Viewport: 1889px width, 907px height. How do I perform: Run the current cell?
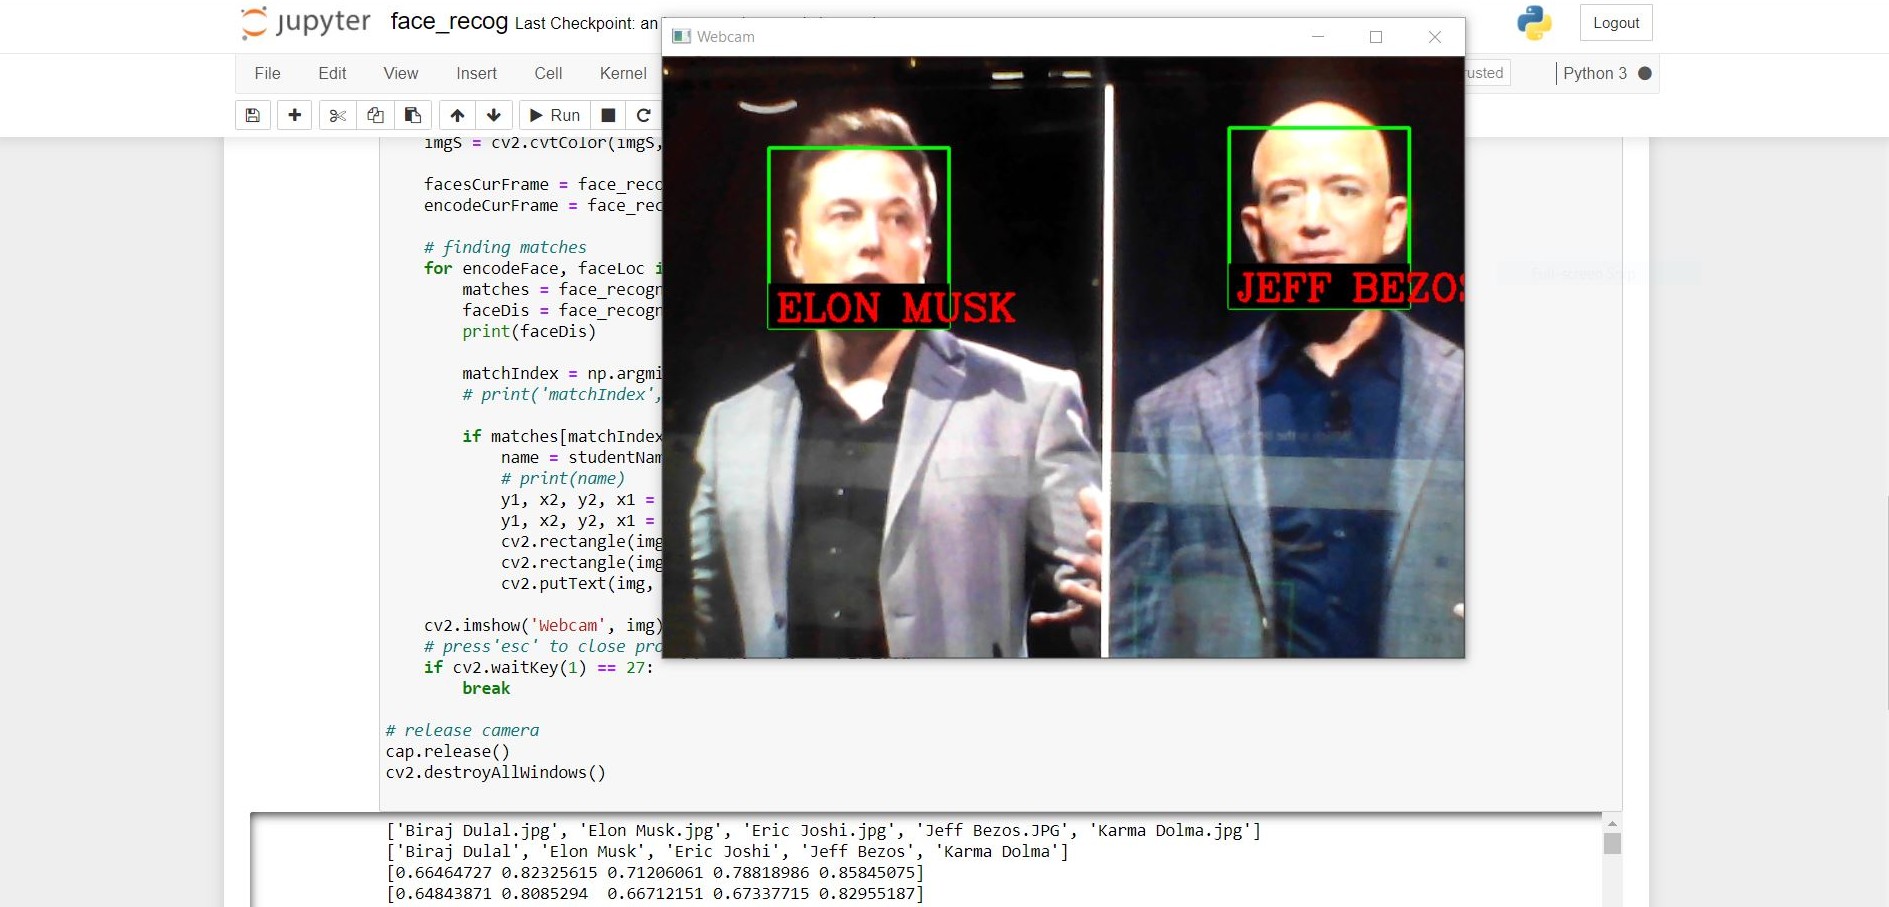point(555,115)
